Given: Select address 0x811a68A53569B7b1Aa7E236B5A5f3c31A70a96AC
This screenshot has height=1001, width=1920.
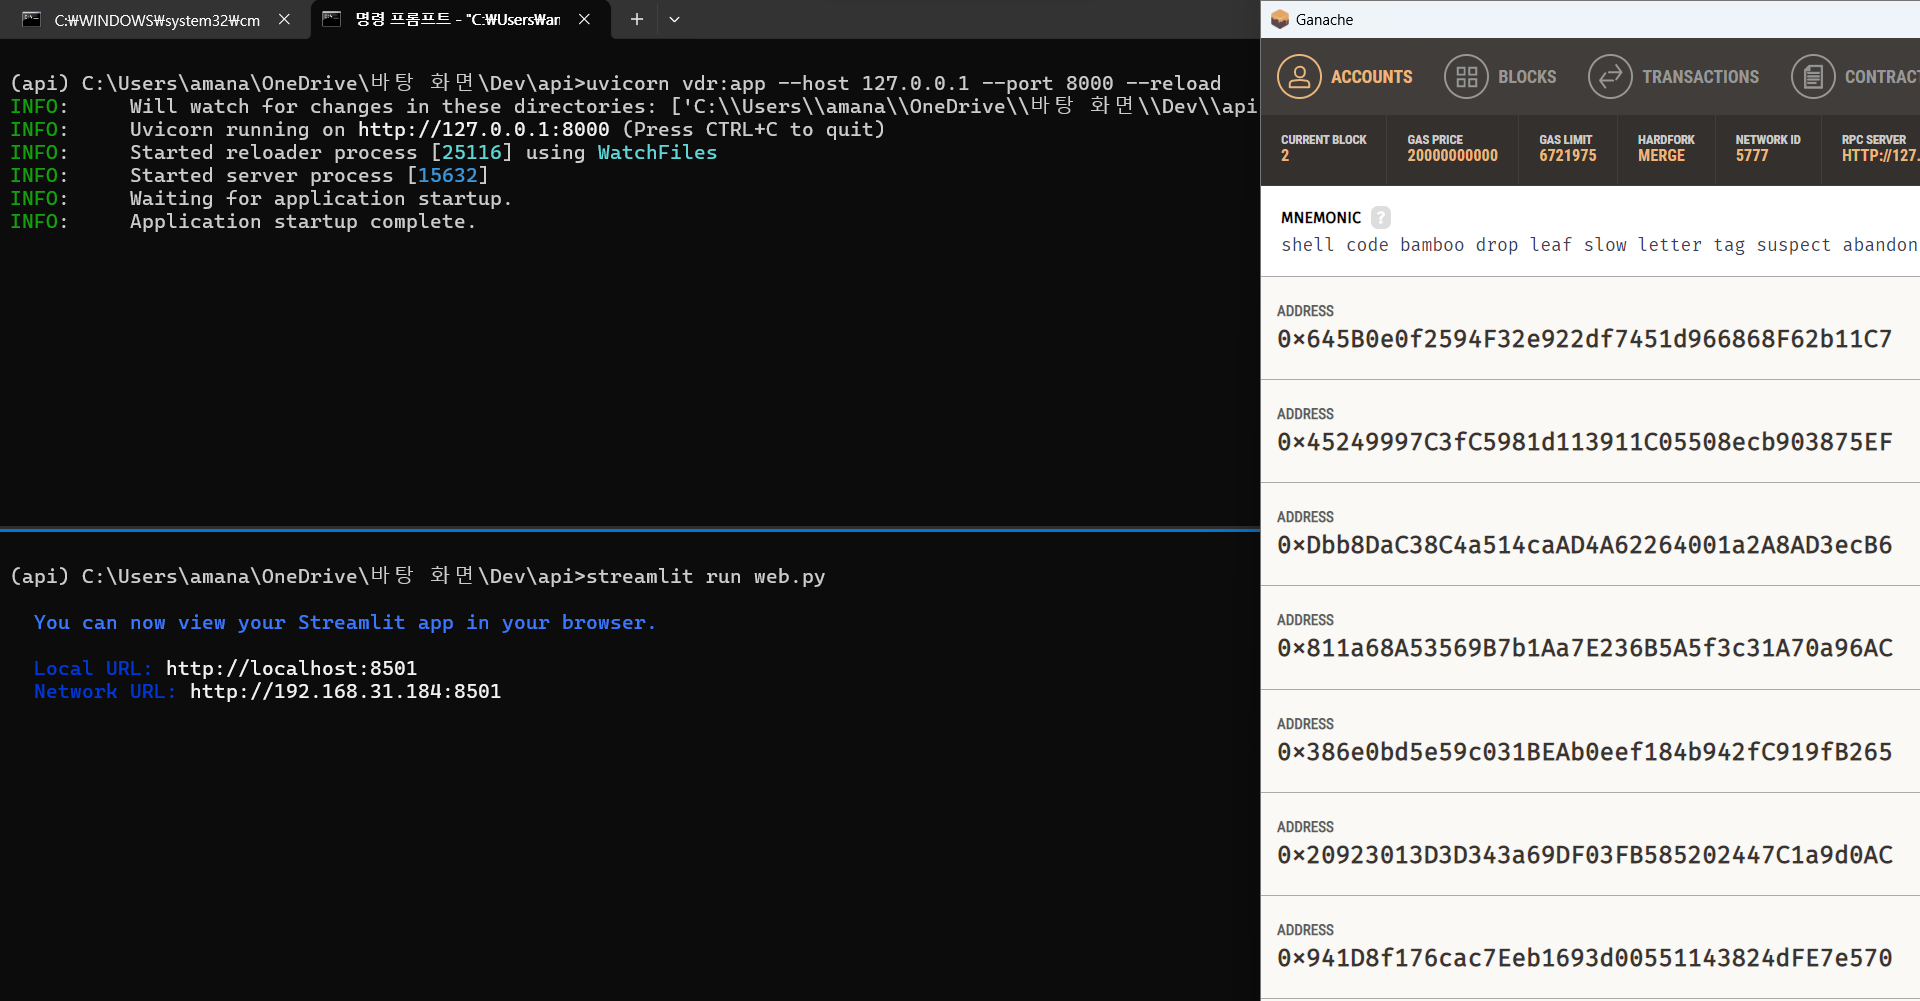Looking at the screenshot, I should 1584,648.
